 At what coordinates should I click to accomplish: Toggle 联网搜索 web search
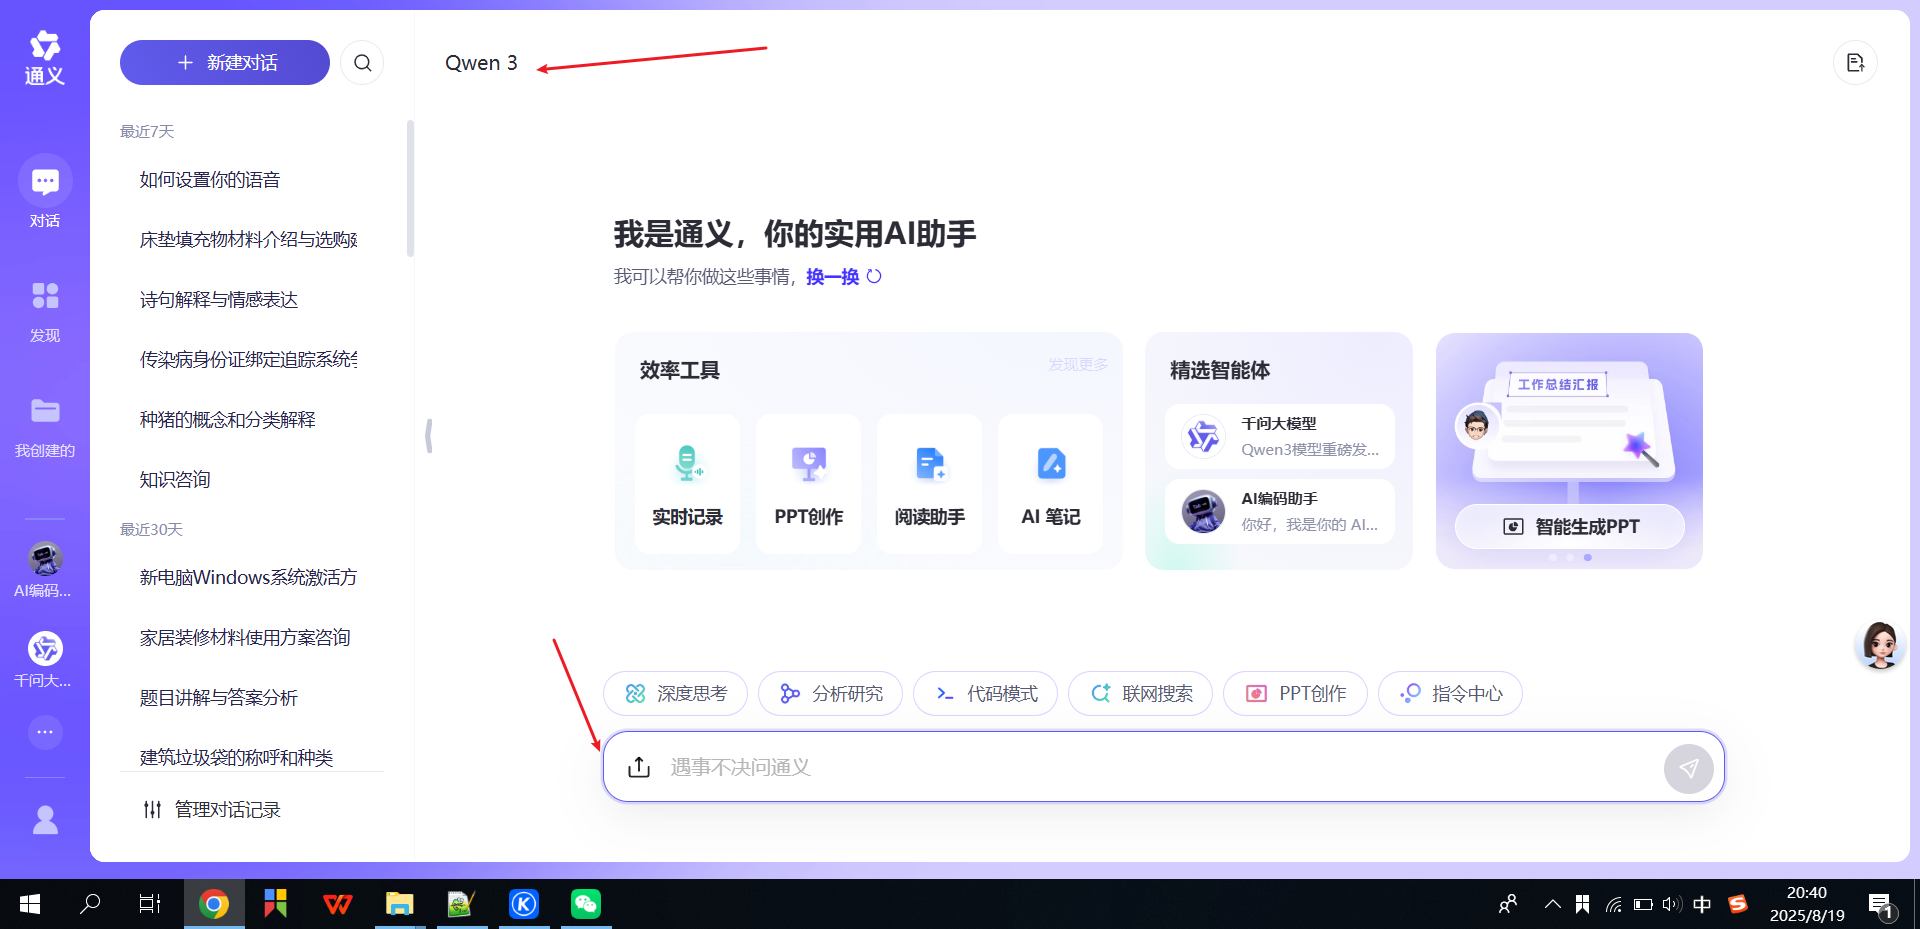pos(1140,694)
